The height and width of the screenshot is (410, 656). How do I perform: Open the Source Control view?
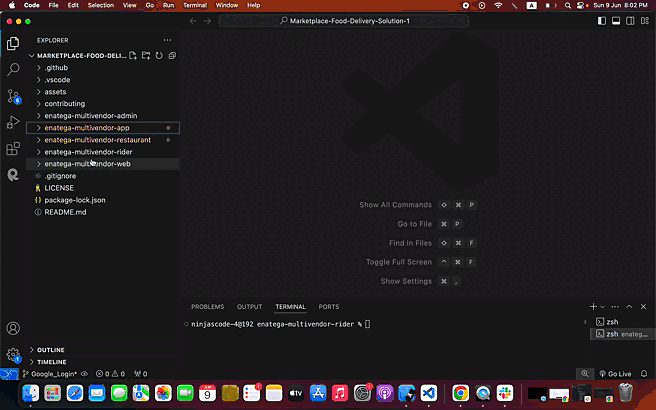click(x=13, y=96)
